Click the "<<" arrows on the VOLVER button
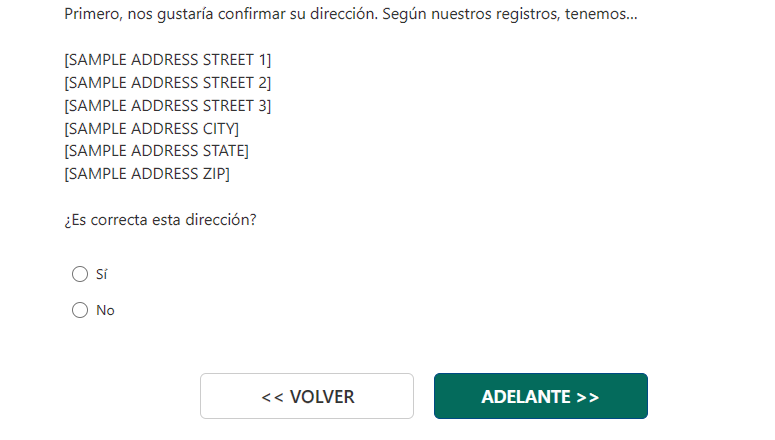The height and width of the screenshot is (440, 775). (x=272, y=397)
